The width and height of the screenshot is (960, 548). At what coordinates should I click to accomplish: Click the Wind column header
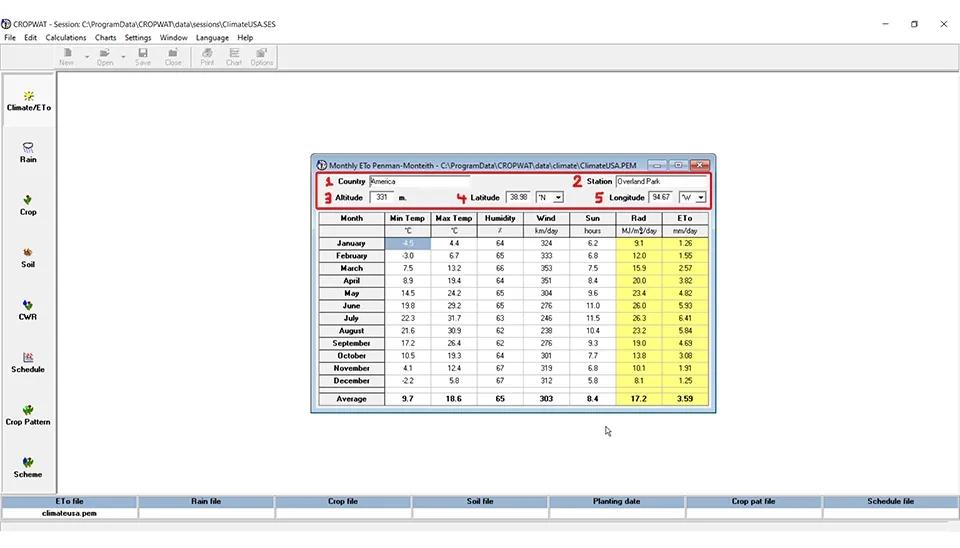point(546,219)
